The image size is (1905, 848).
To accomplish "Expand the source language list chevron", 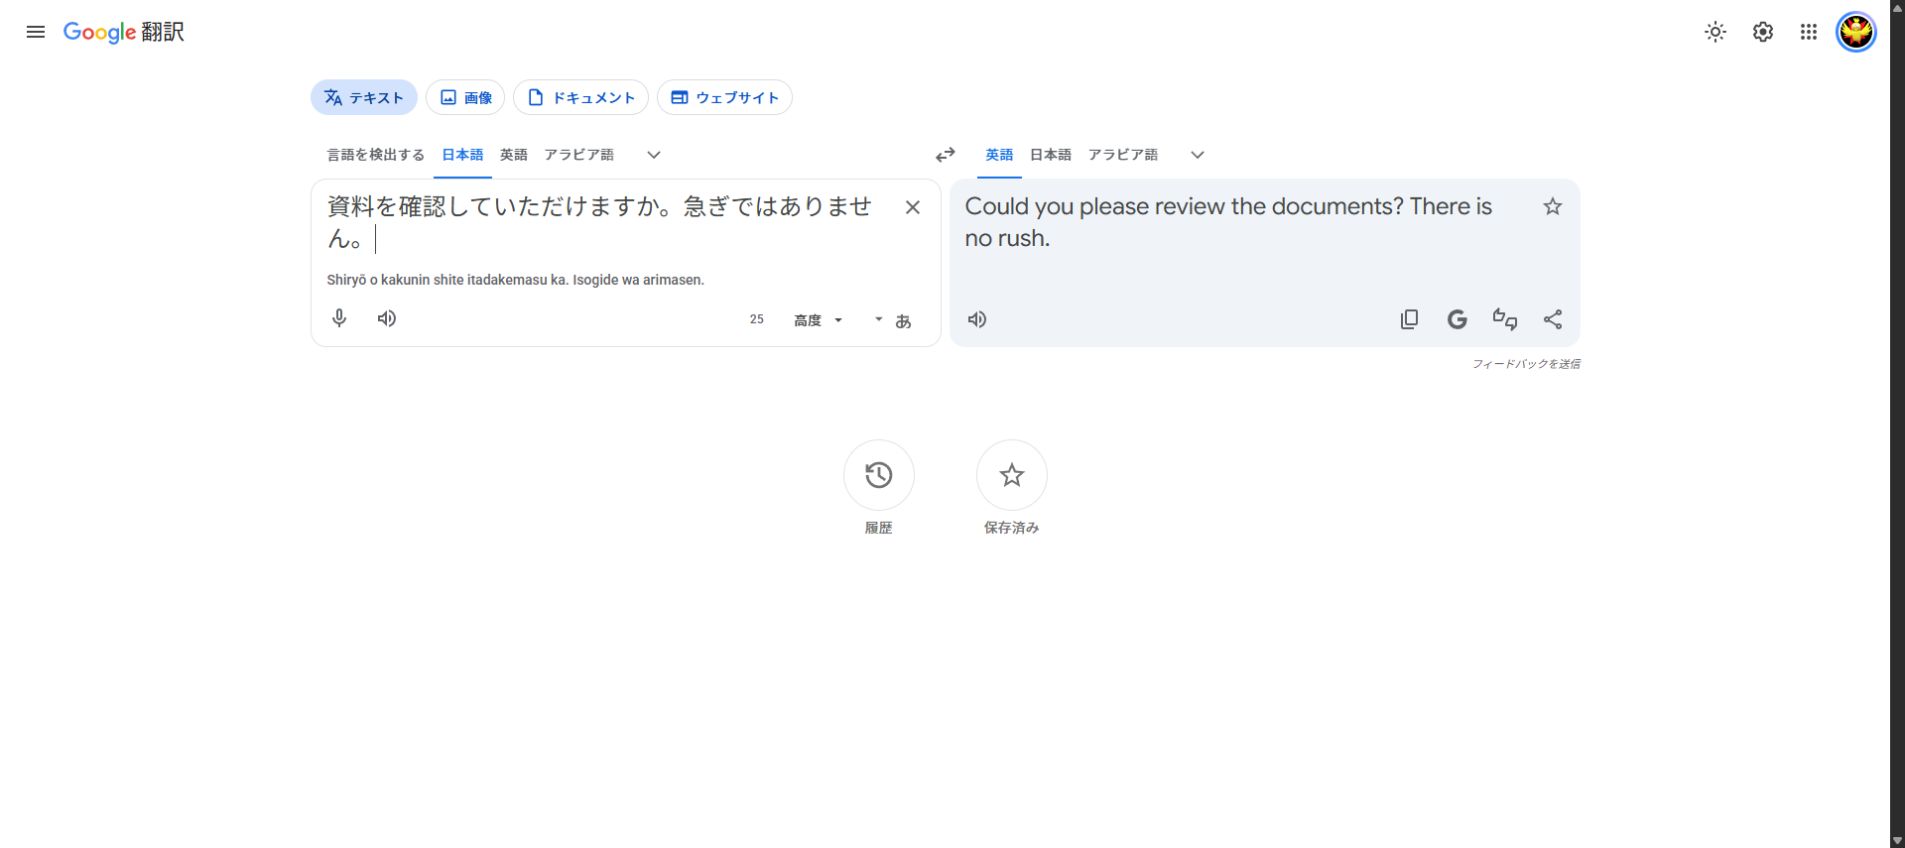I will point(654,155).
